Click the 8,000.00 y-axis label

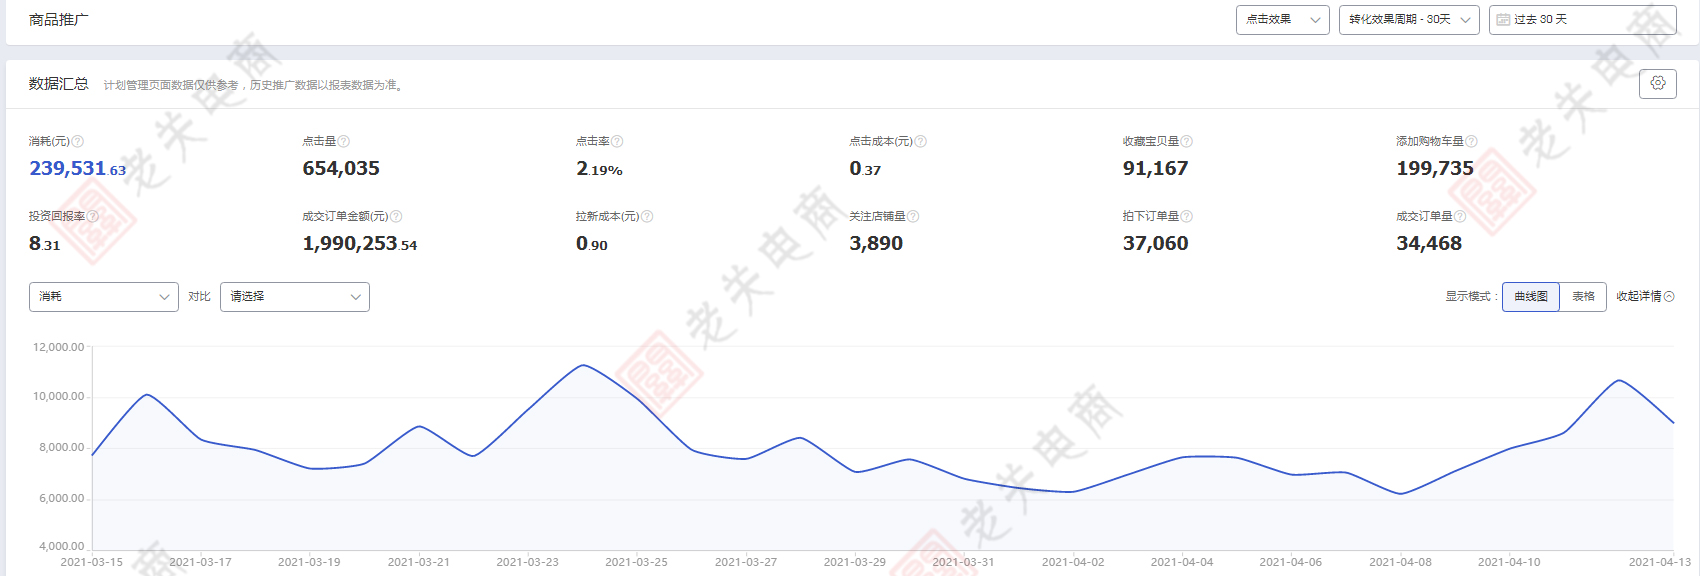tap(62, 448)
